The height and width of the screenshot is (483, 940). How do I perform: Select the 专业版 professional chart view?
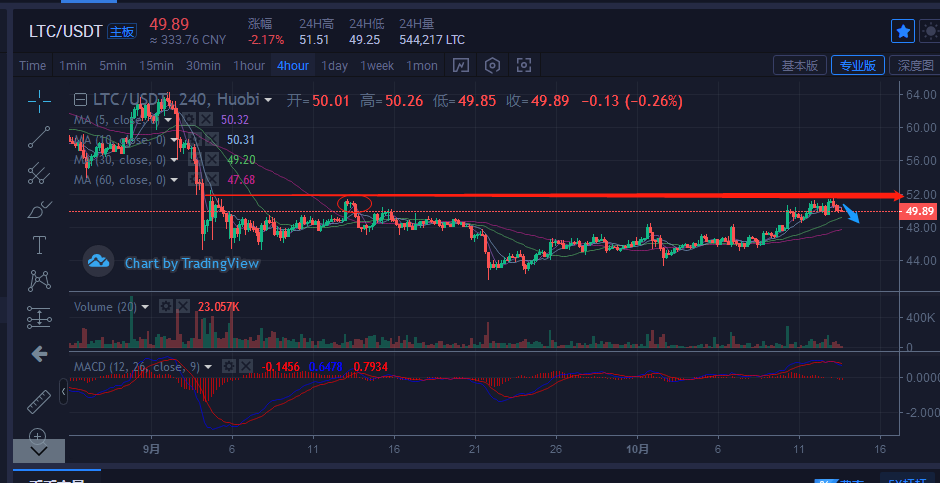click(x=858, y=65)
